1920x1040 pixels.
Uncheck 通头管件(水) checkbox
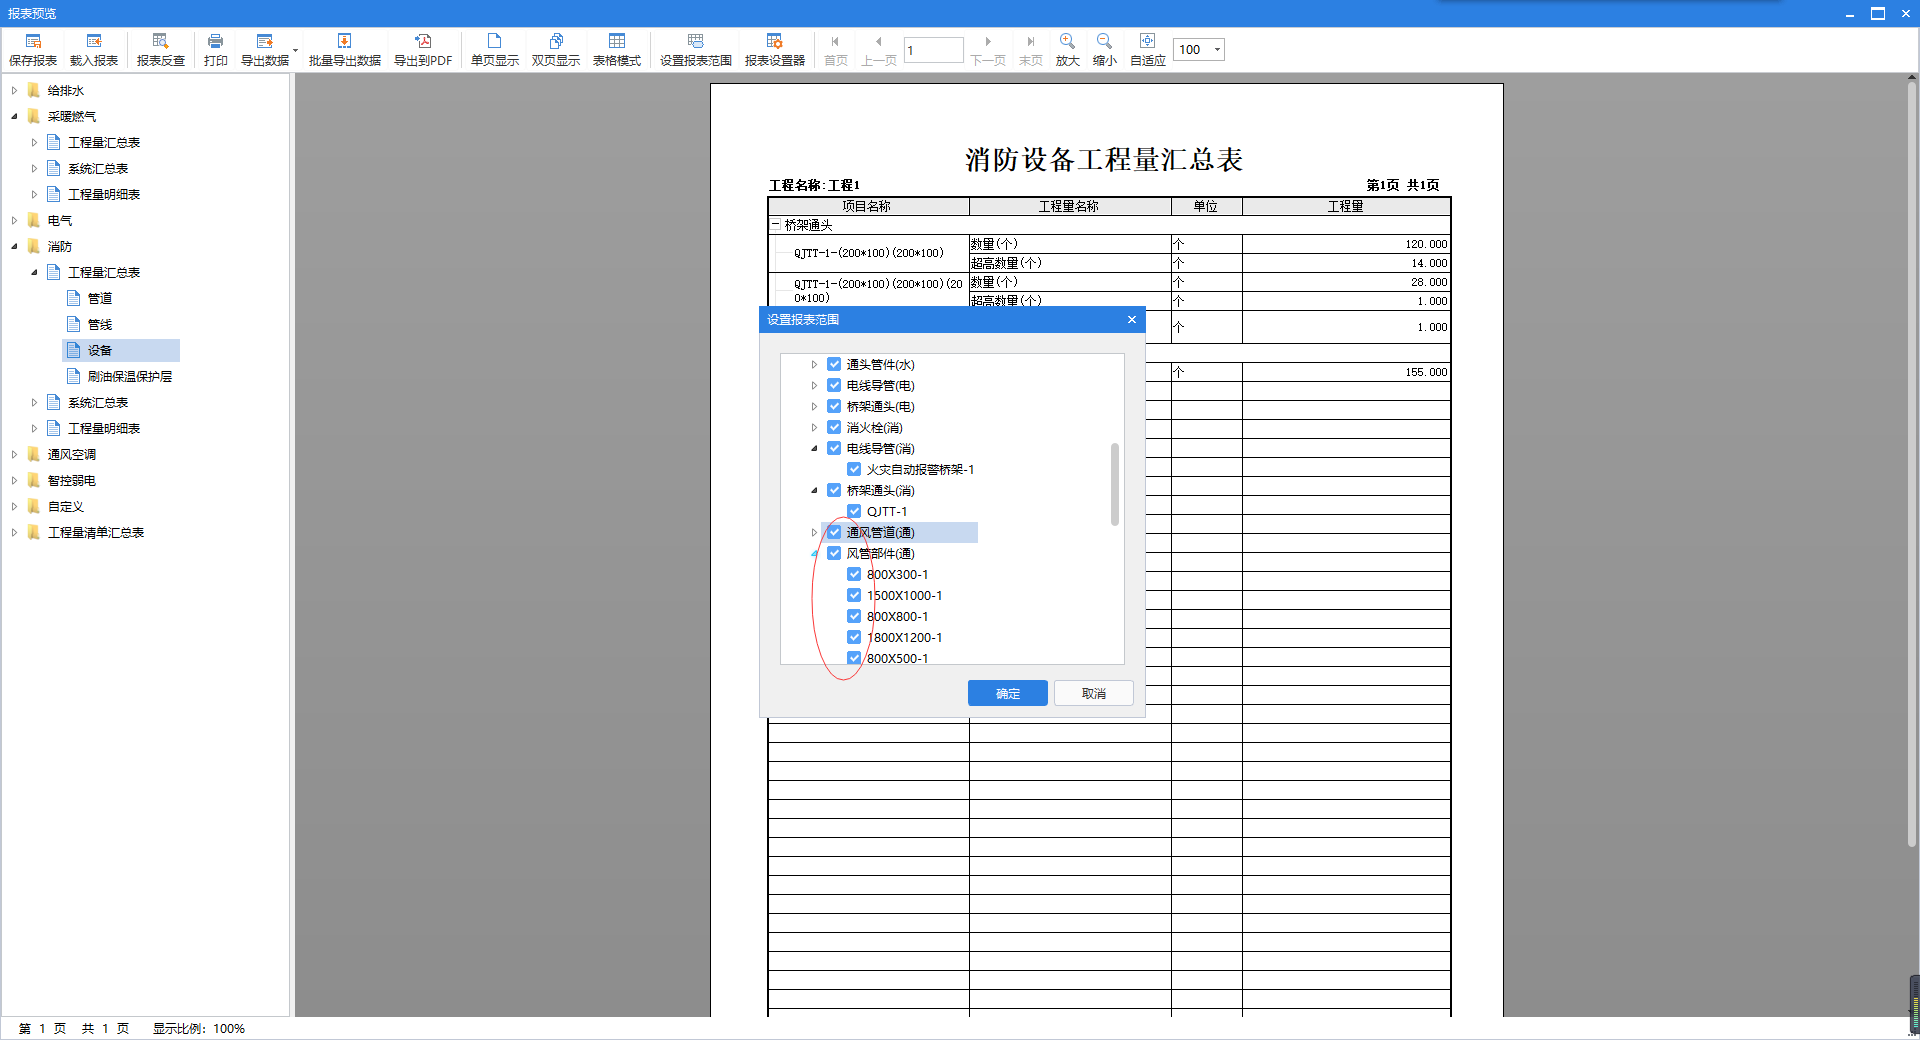tap(834, 364)
